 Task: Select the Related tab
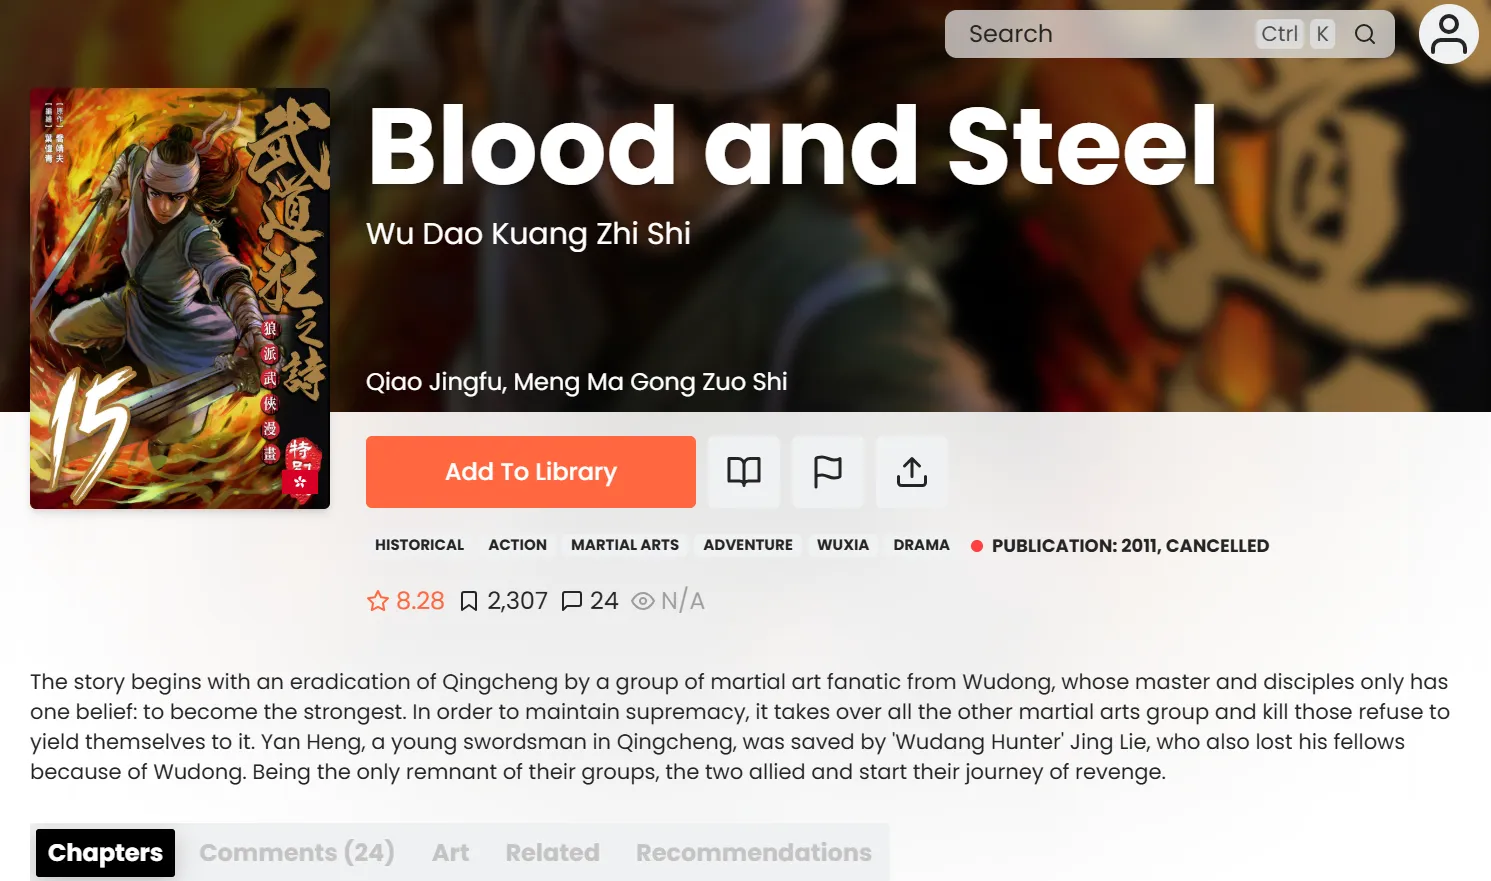point(552,853)
